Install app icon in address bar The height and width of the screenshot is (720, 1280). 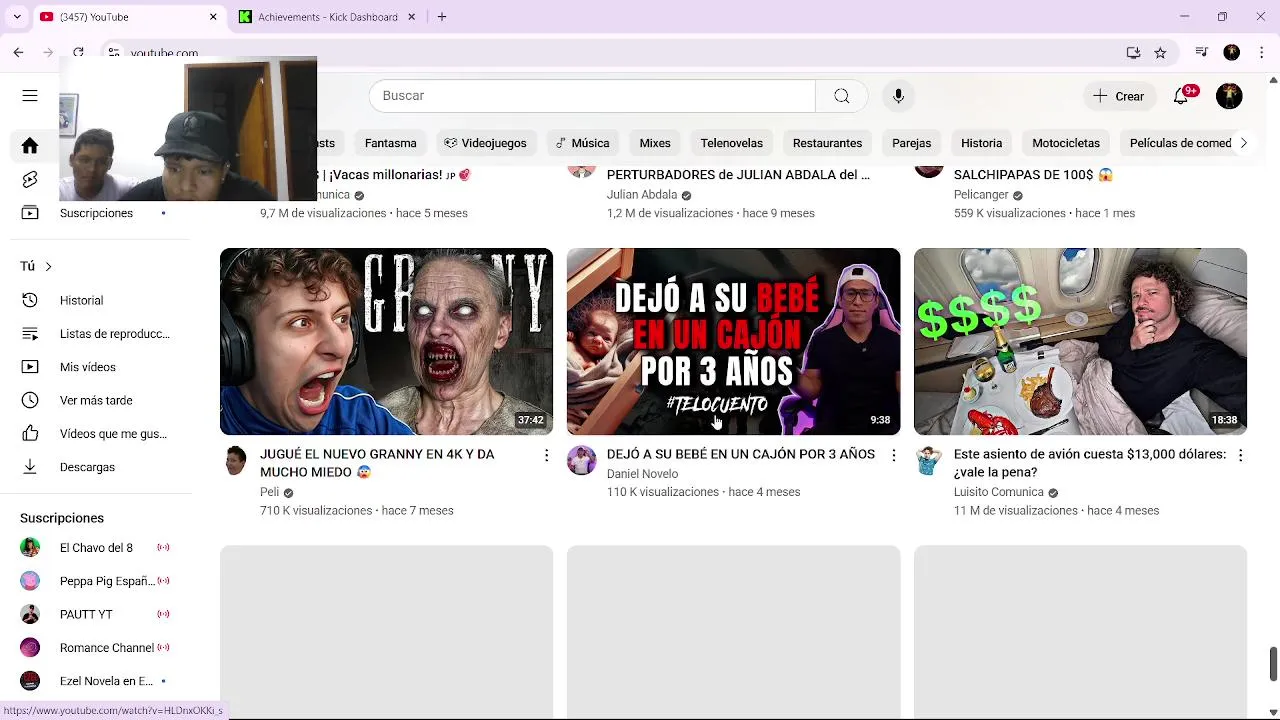click(1133, 52)
